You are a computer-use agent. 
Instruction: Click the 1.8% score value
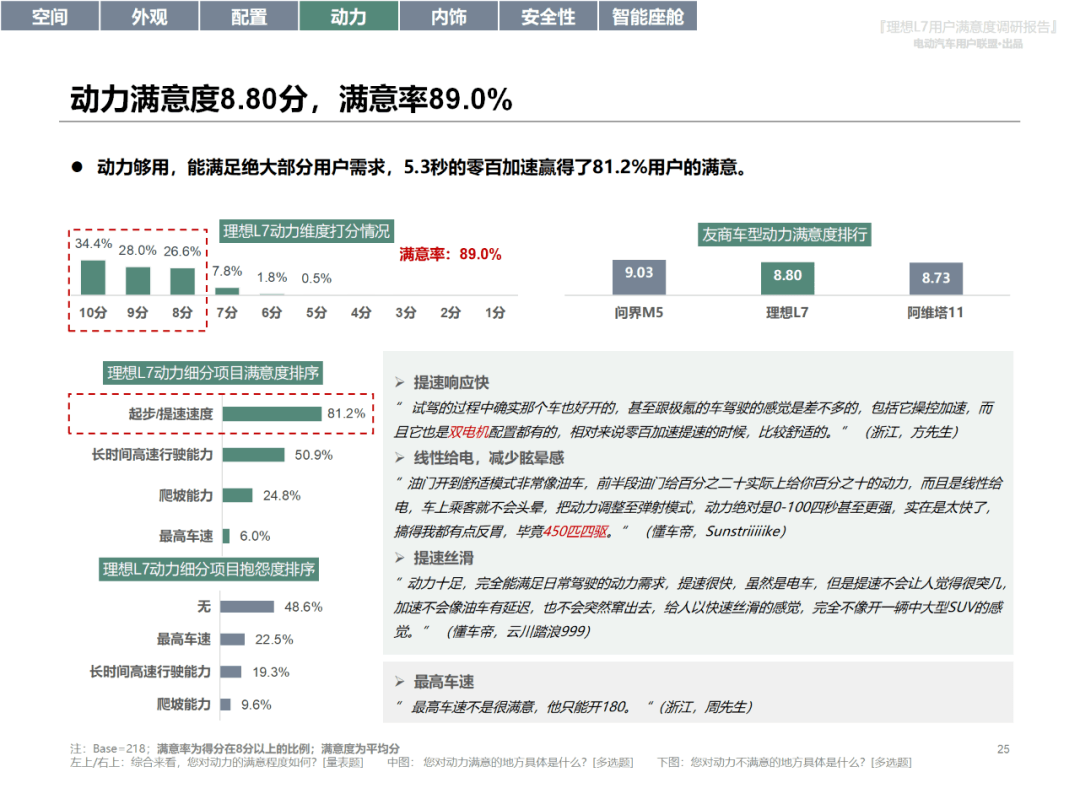(272, 278)
